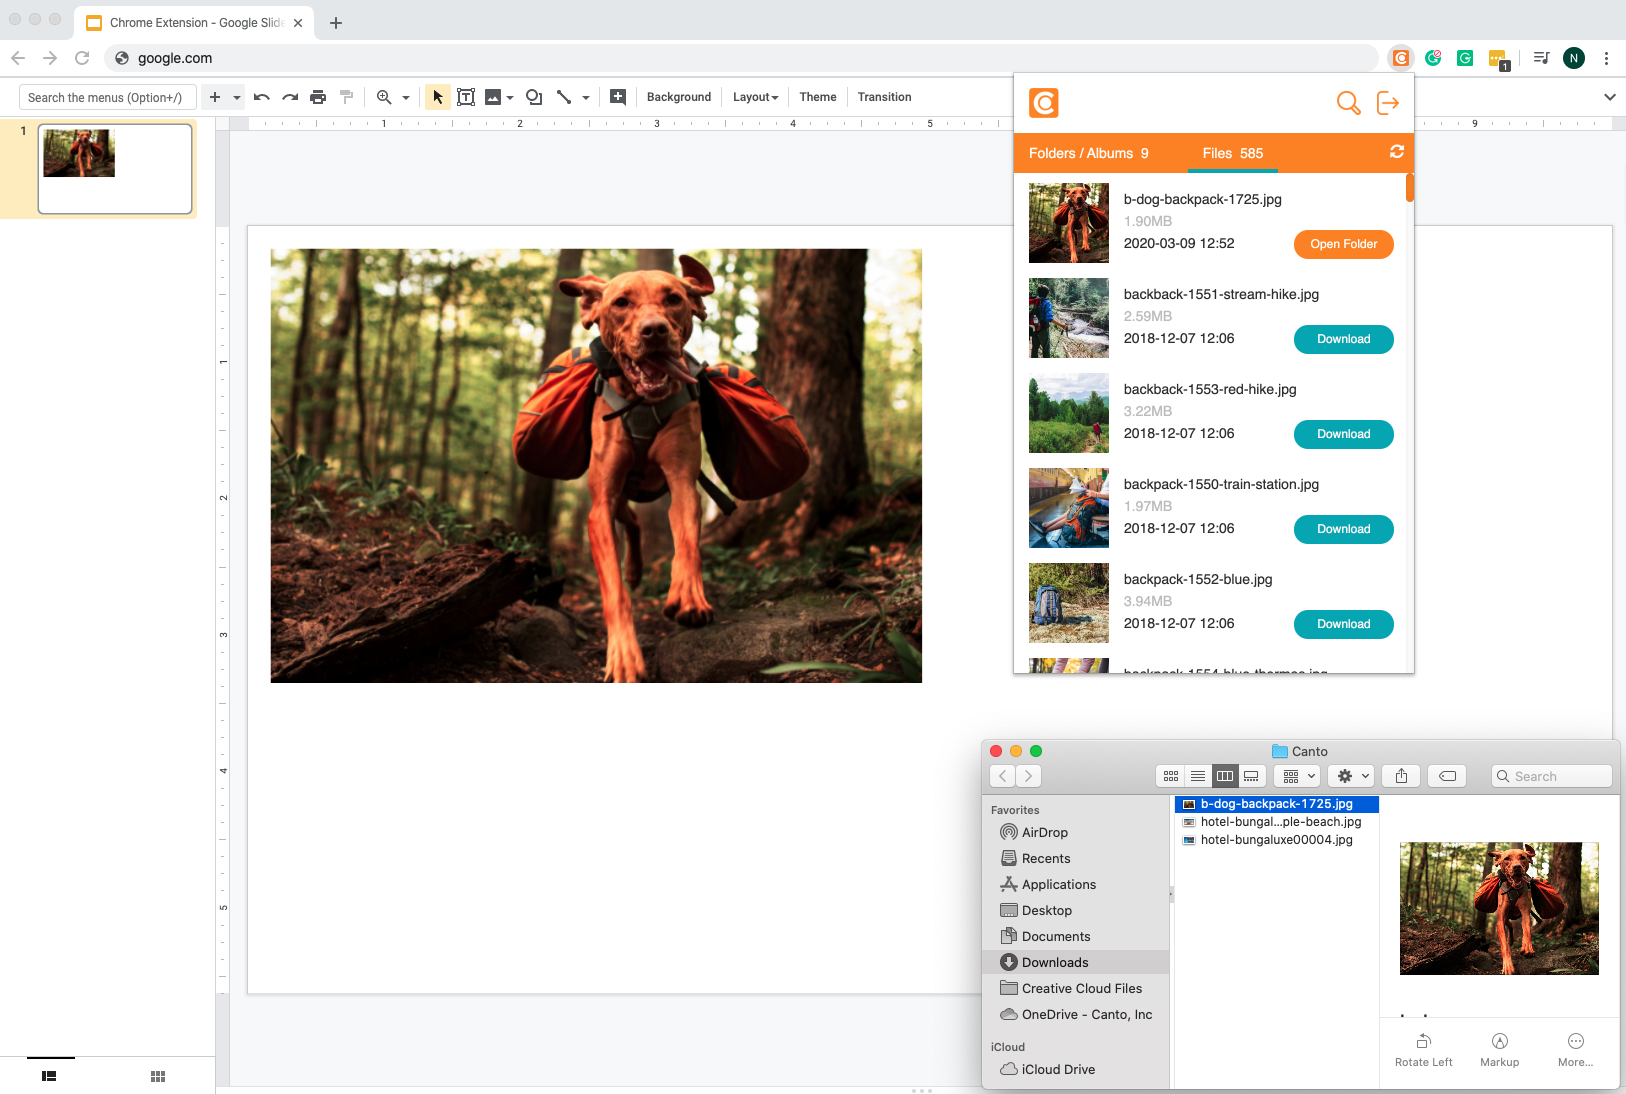This screenshot has height=1094, width=1626.
Task: Switch Finder to column view
Action: coord(1225,776)
